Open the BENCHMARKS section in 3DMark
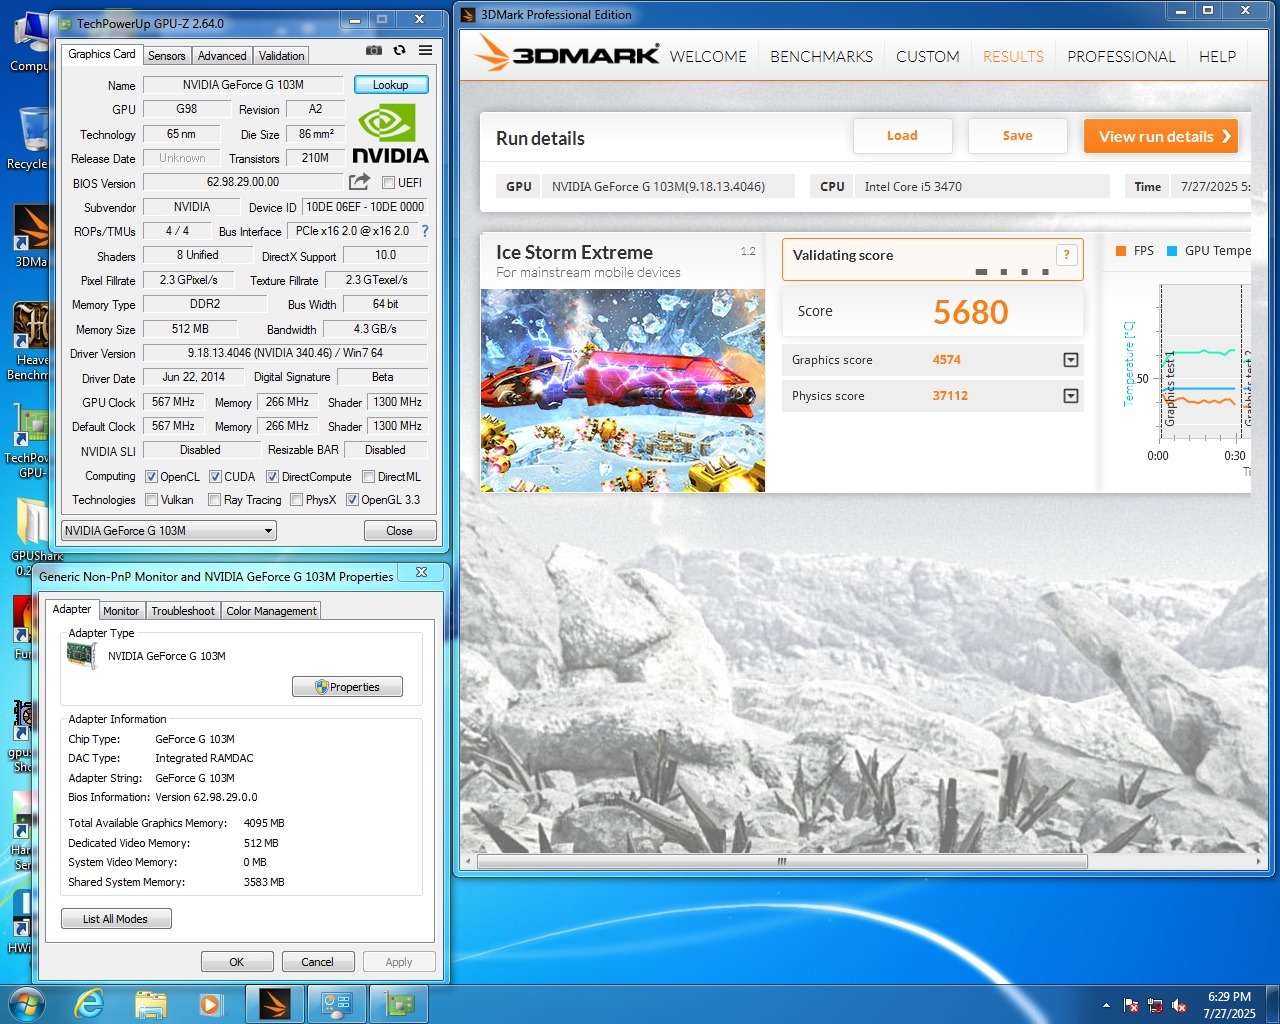 [x=821, y=57]
